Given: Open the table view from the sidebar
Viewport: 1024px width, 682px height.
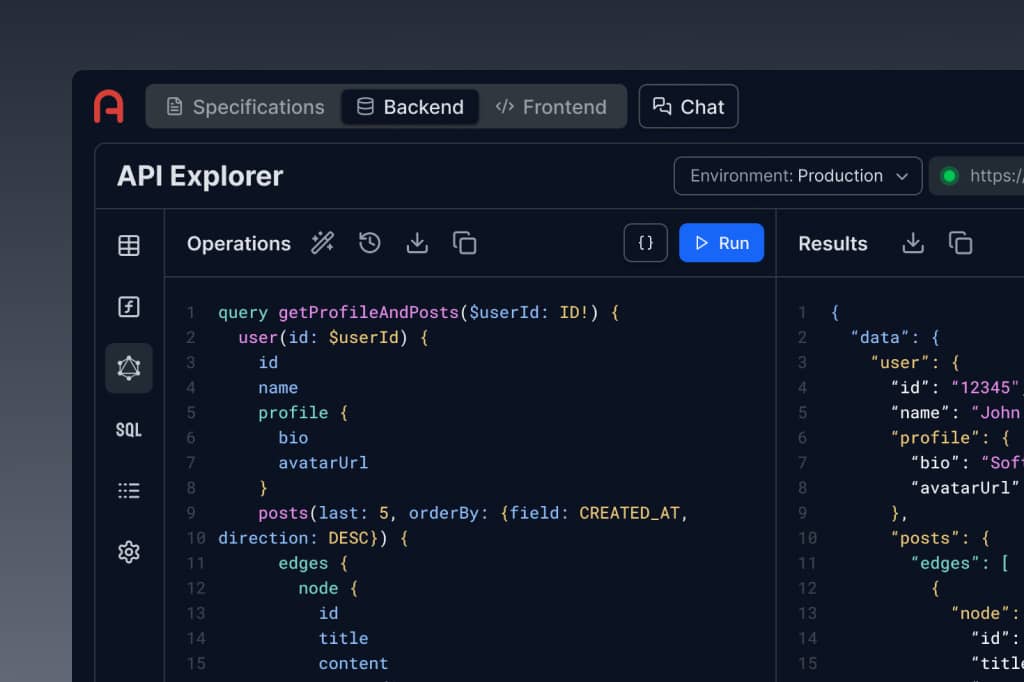Looking at the screenshot, I should click(x=128, y=245).
